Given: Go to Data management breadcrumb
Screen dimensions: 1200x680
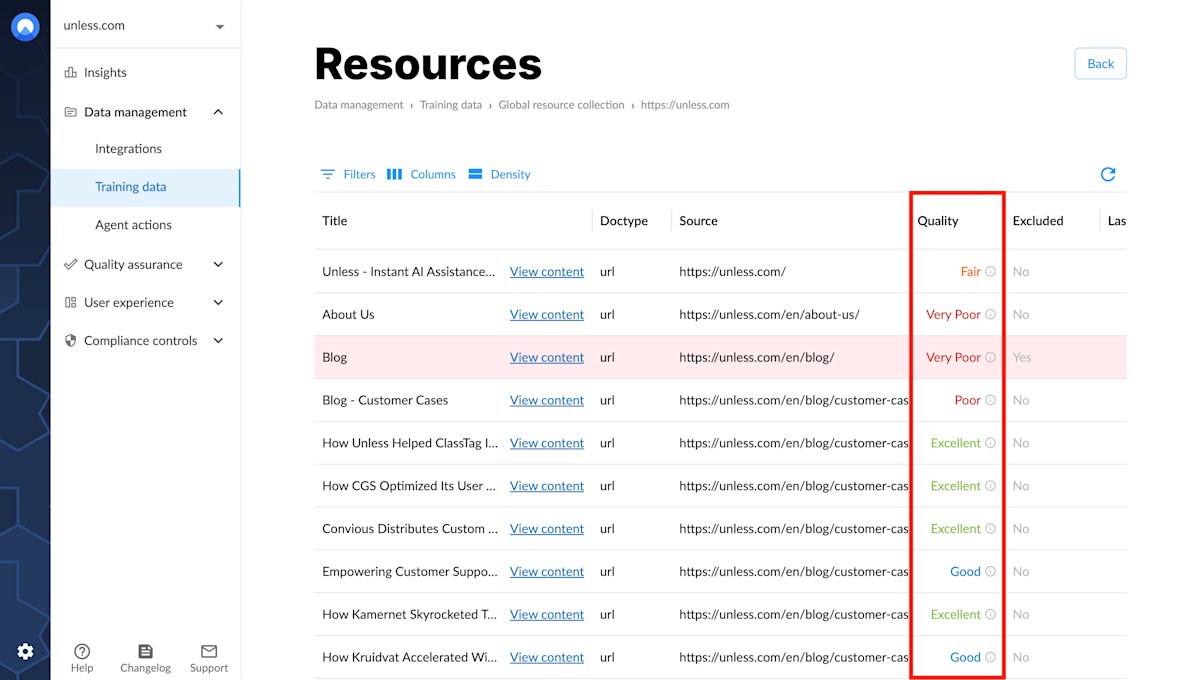Looking at the screenshot, I should pyautogui.click(x=359, y=105).
